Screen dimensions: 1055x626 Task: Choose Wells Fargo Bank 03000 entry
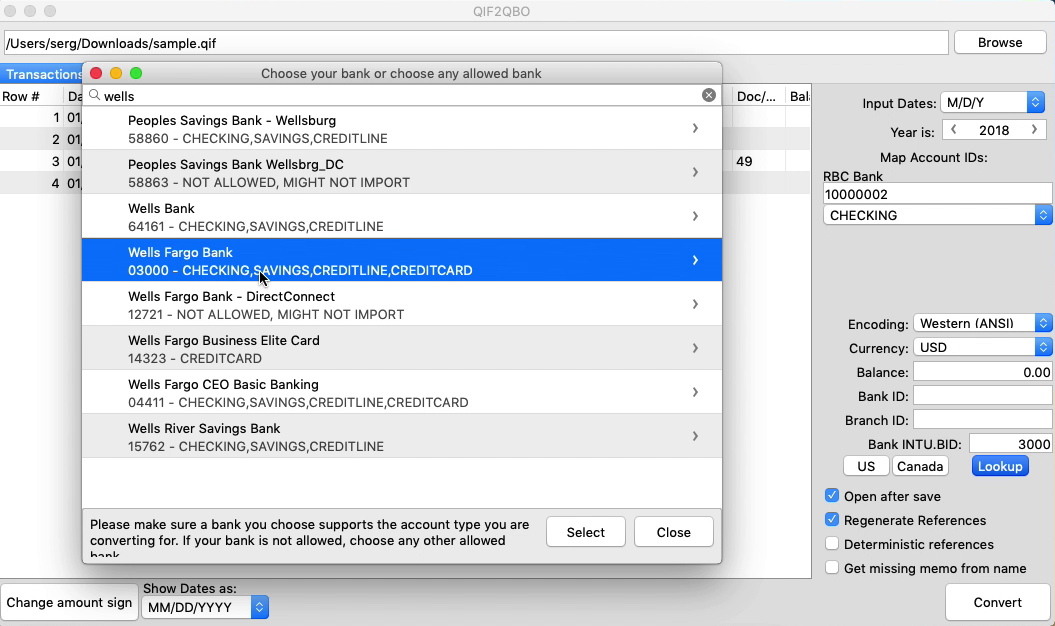click(x=402, y=260)
